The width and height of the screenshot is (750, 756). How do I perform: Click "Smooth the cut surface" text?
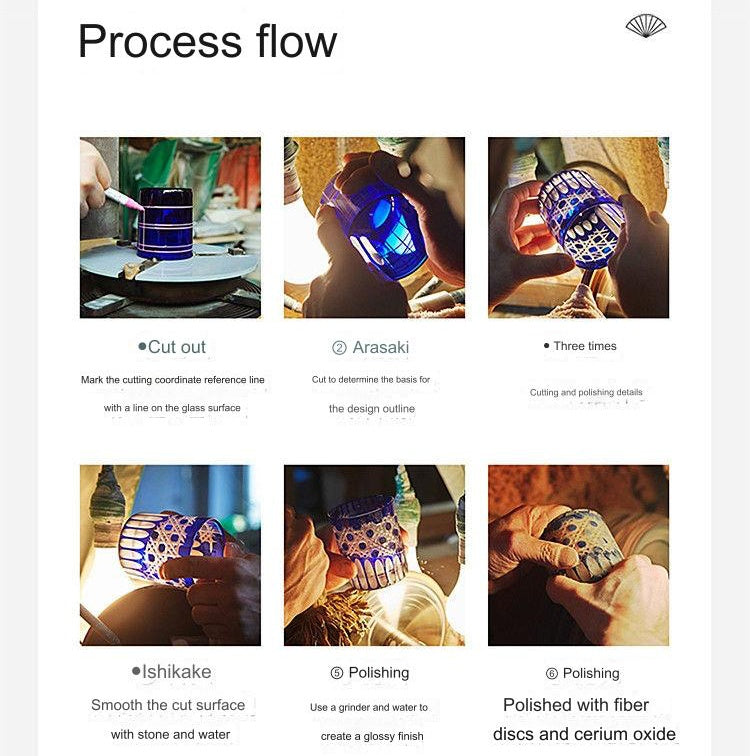(168, 705)
